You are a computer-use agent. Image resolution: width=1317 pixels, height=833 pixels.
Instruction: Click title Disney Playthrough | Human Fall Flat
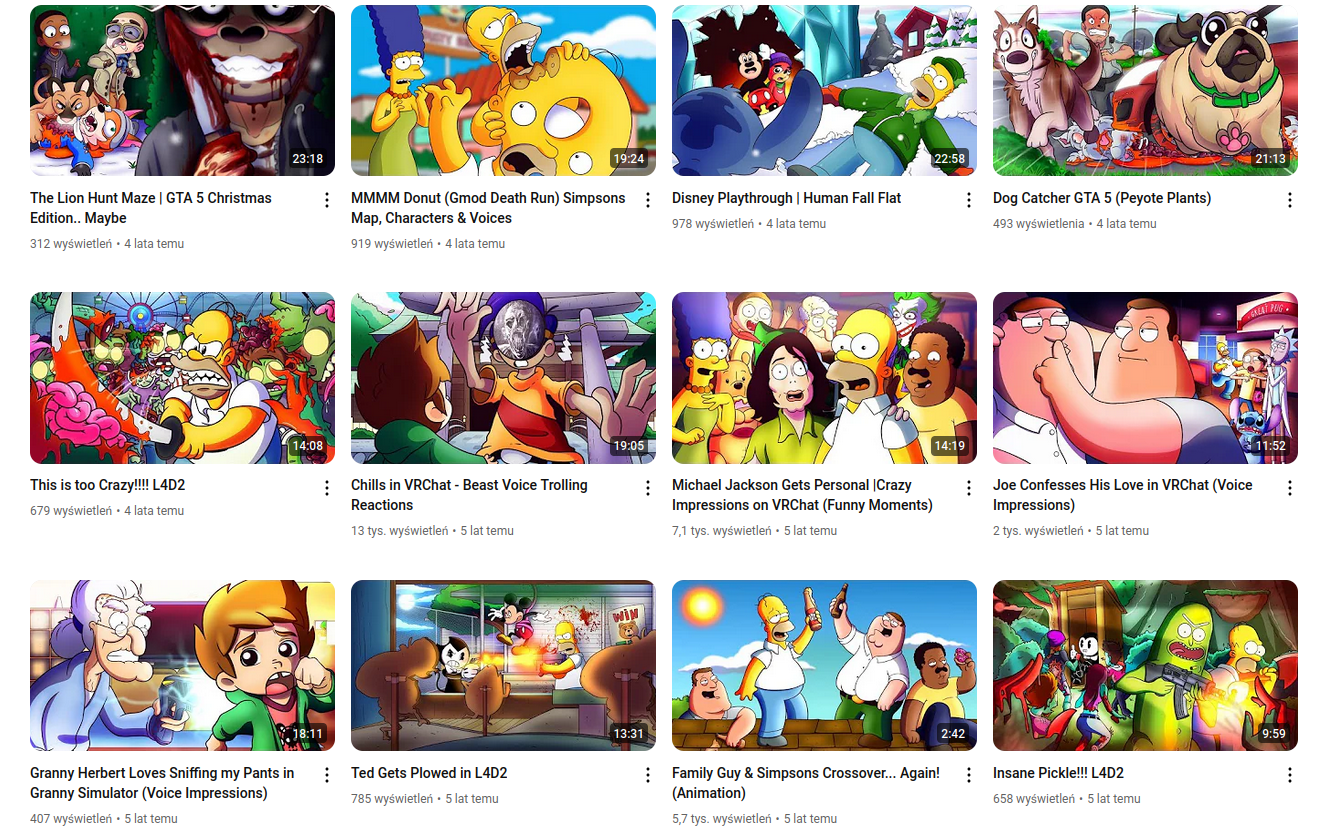[786, 198]
